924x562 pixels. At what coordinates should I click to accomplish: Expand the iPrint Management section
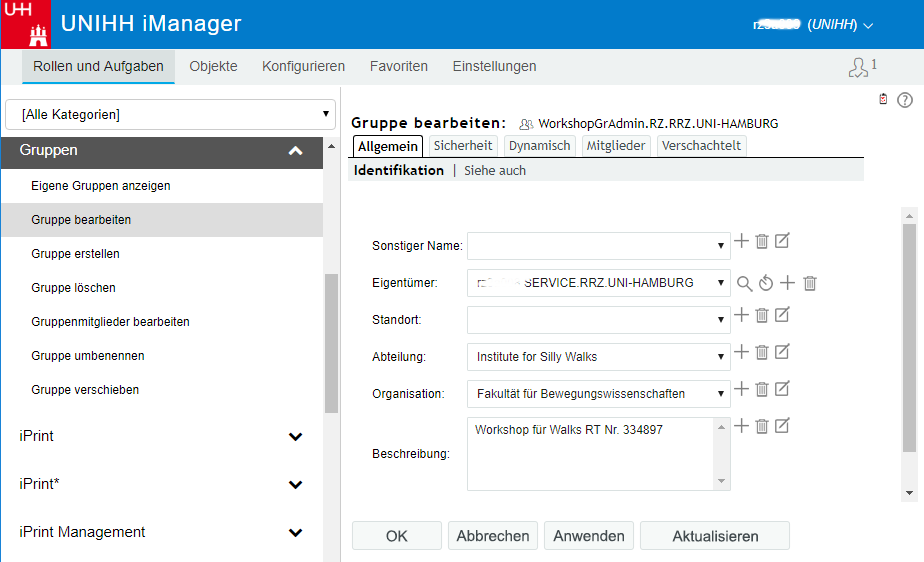(x=295, y=533)
